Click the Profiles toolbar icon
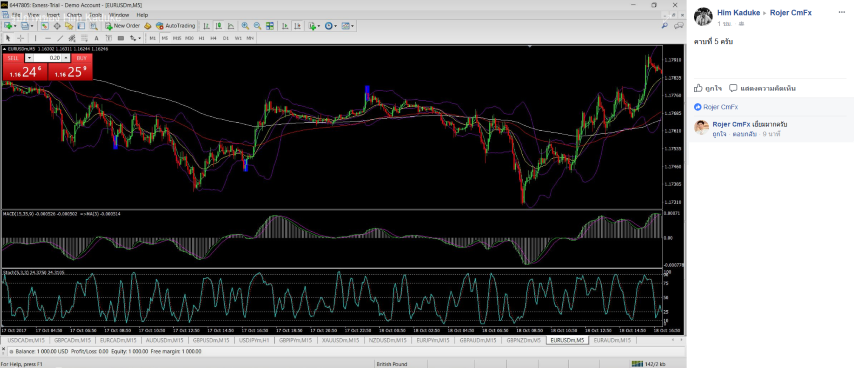 coord(24,26)
